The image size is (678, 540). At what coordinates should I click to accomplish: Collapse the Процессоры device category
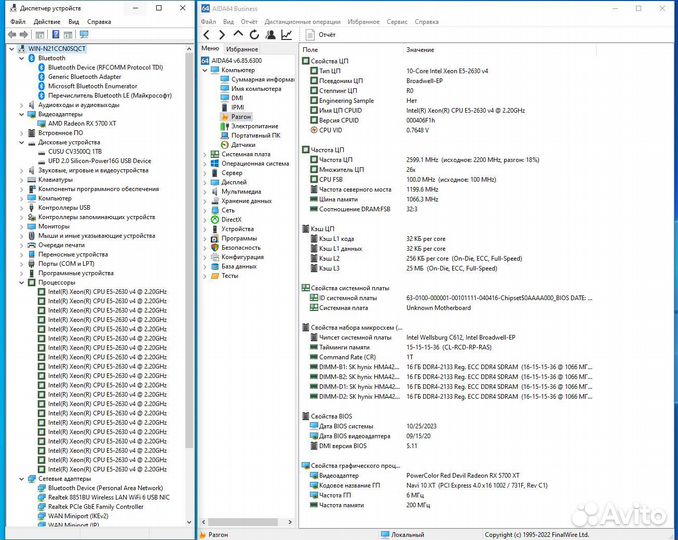tap(21, 282)
